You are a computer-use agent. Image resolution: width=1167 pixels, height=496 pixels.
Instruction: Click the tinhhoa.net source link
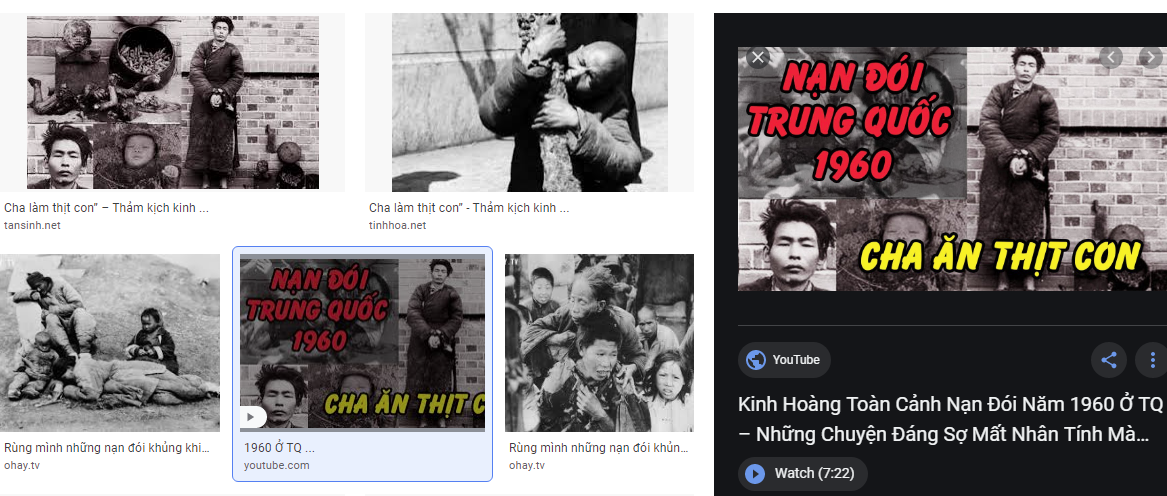pyautogui.click(x=397, y=225)
